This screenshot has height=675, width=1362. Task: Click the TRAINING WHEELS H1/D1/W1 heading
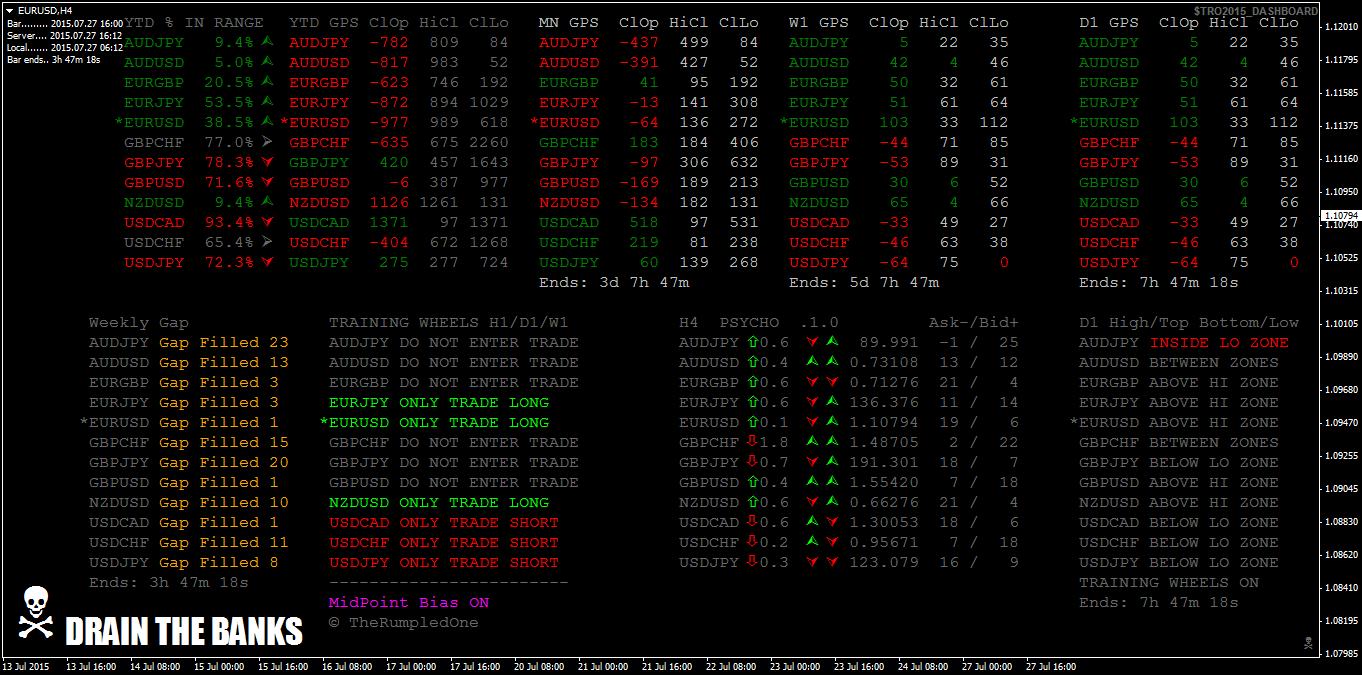coord(449,323)
